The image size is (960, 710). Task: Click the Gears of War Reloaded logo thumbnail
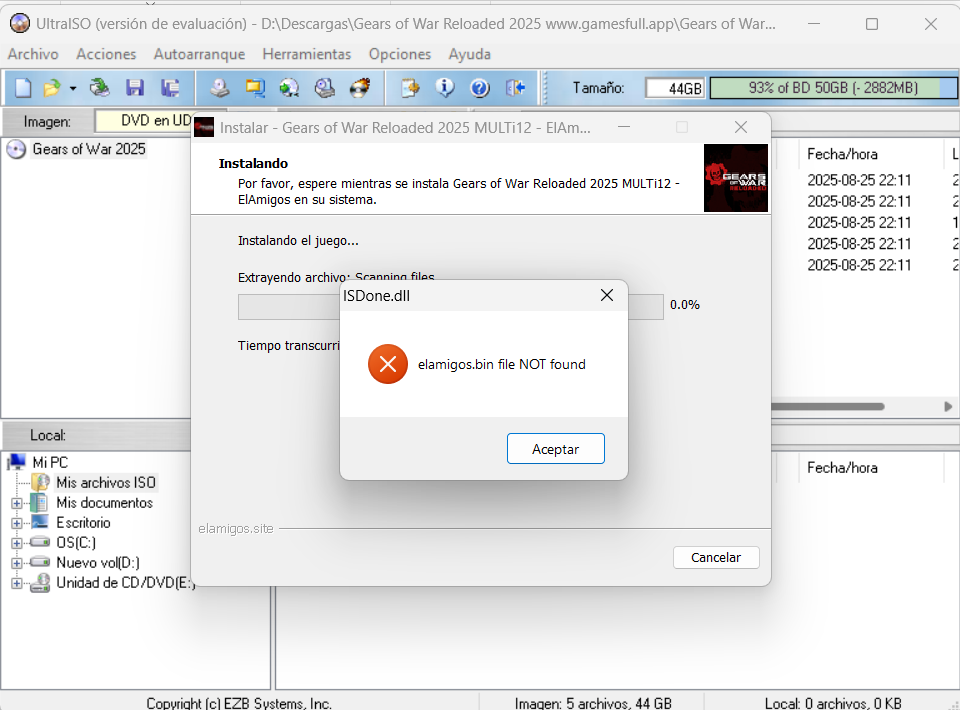pos(735,178)
